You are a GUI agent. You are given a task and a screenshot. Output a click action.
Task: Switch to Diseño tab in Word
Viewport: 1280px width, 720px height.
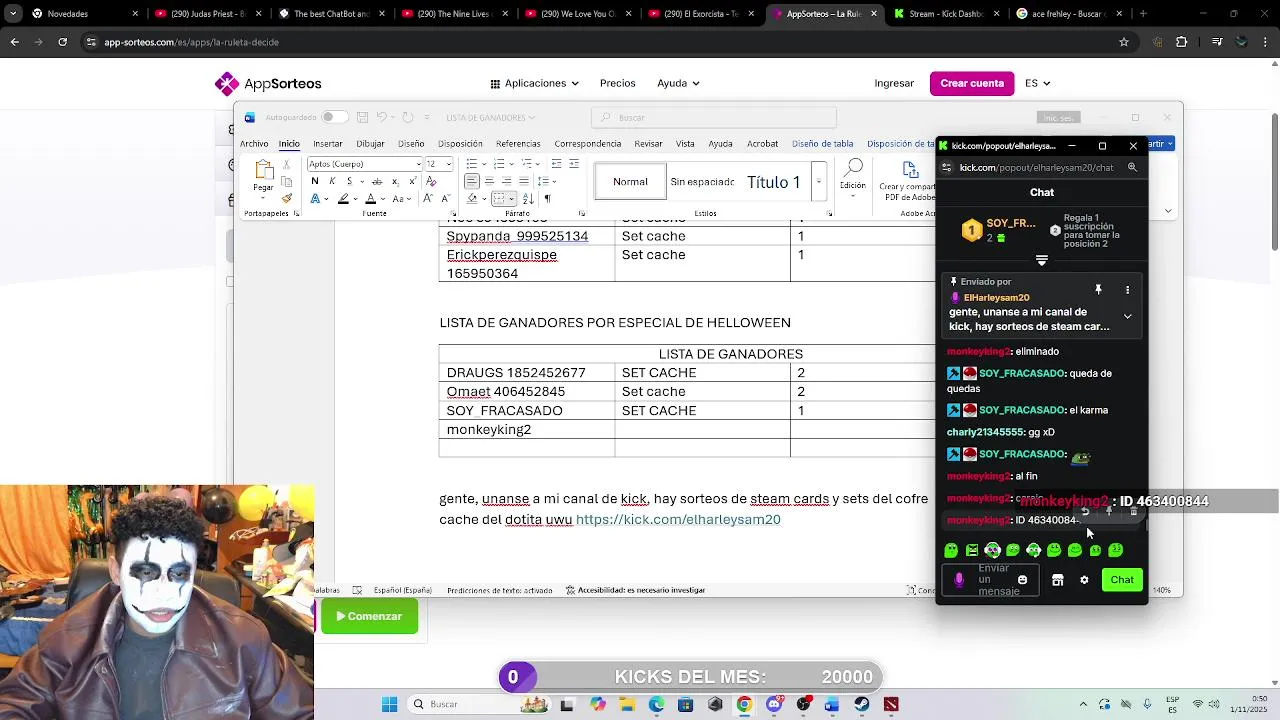pyautogui.click(x=411, y=144)
